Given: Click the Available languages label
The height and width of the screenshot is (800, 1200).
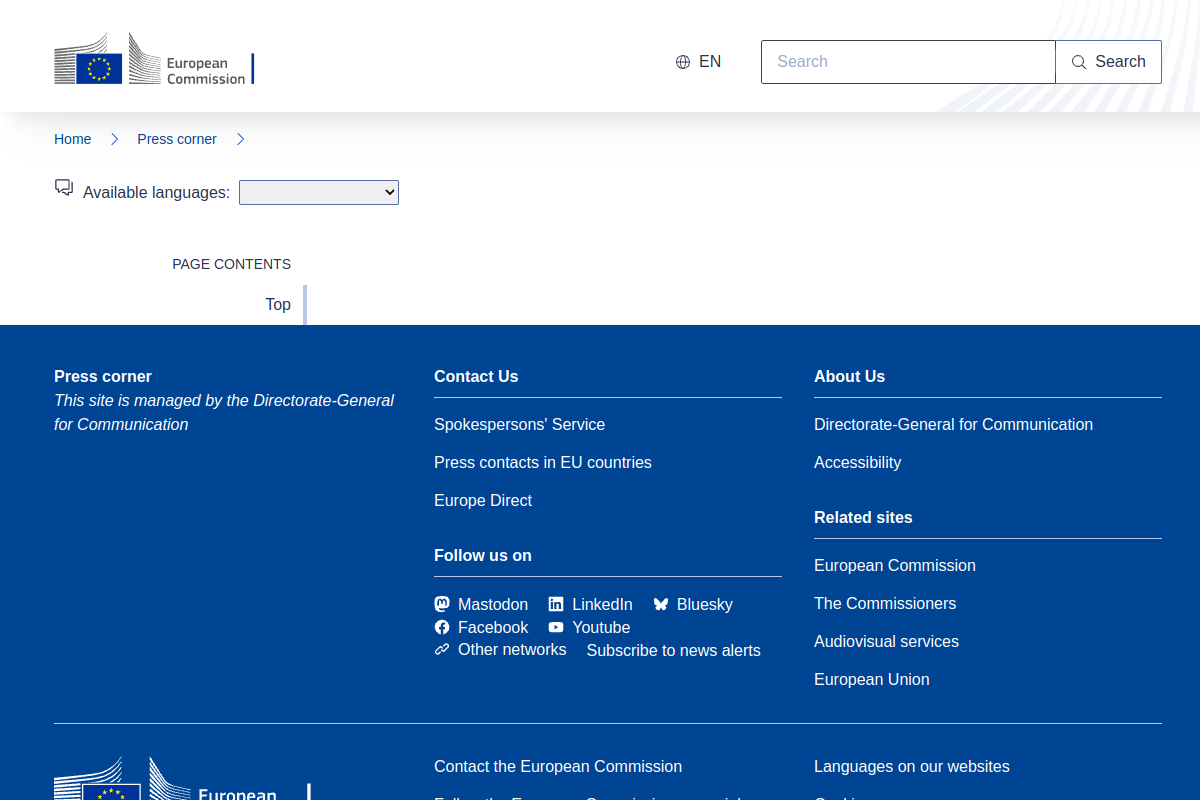Looking at the screenshot, I should [x=156, y=192].
